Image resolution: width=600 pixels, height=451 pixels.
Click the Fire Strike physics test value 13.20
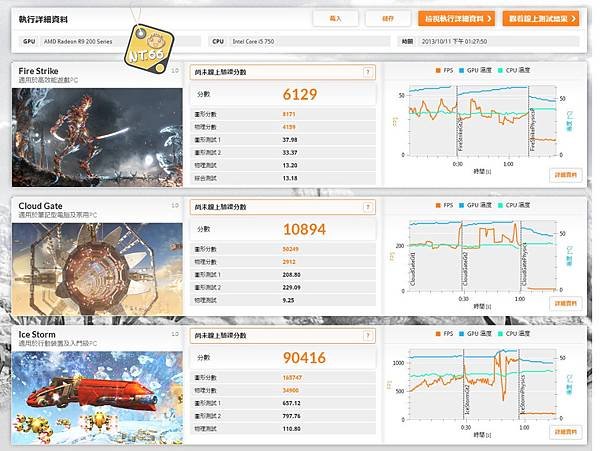tap(290, 166)
